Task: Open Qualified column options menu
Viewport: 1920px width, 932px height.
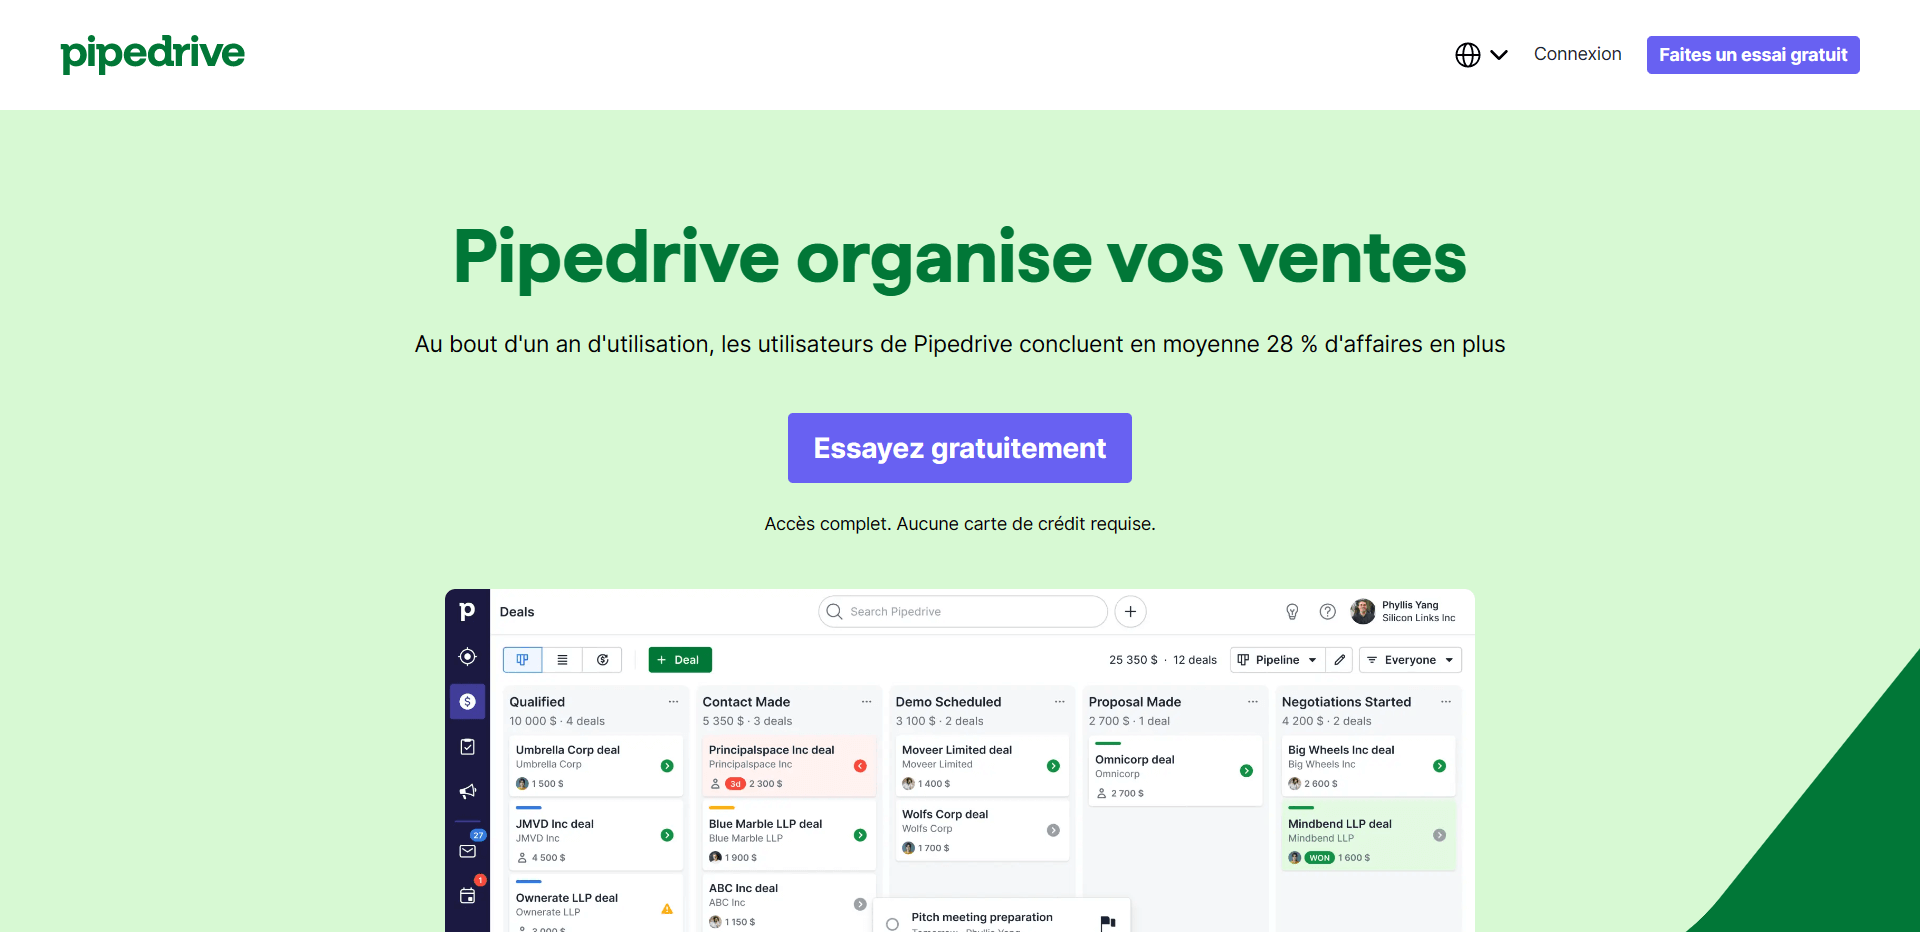Action: [x=673, y=702]
